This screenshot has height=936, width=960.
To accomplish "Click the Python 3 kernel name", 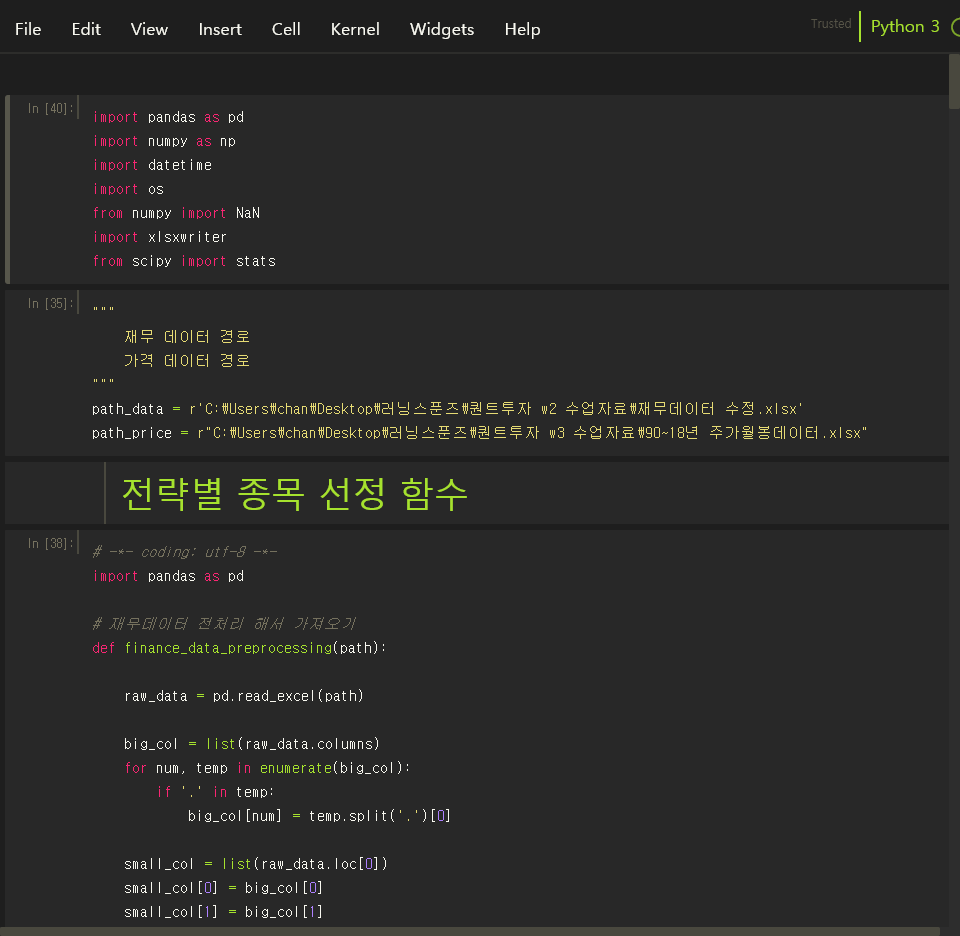I will (905, 26).
